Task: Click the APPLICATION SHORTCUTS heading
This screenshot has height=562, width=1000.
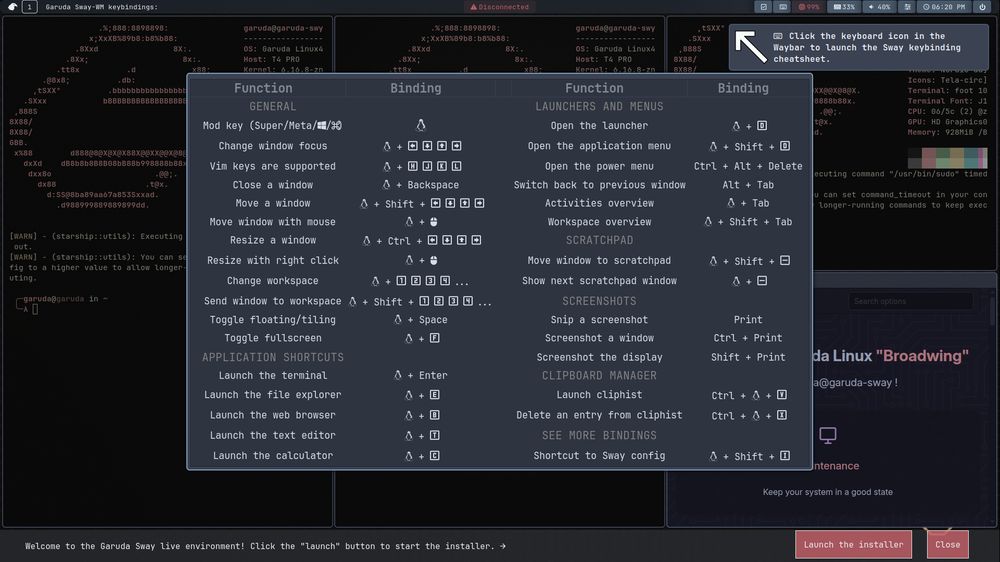Action: click(x=272, y=357)
